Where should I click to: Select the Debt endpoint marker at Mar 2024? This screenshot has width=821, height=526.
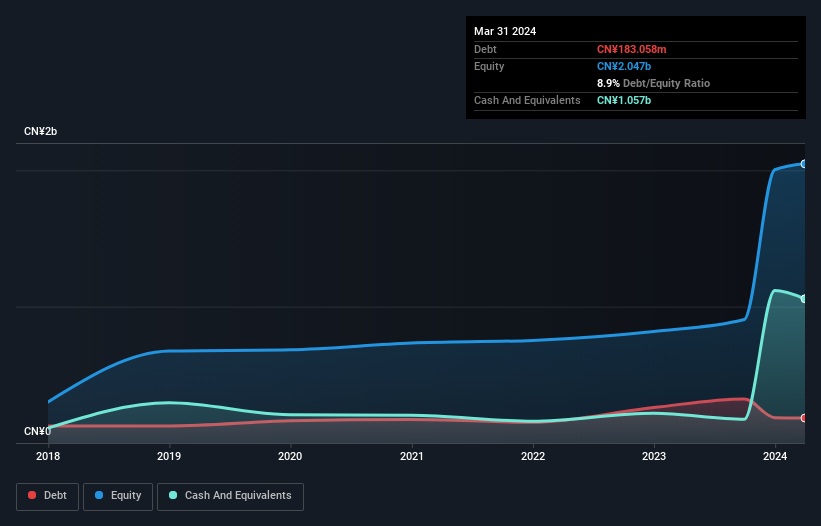(x=804, y=418)
